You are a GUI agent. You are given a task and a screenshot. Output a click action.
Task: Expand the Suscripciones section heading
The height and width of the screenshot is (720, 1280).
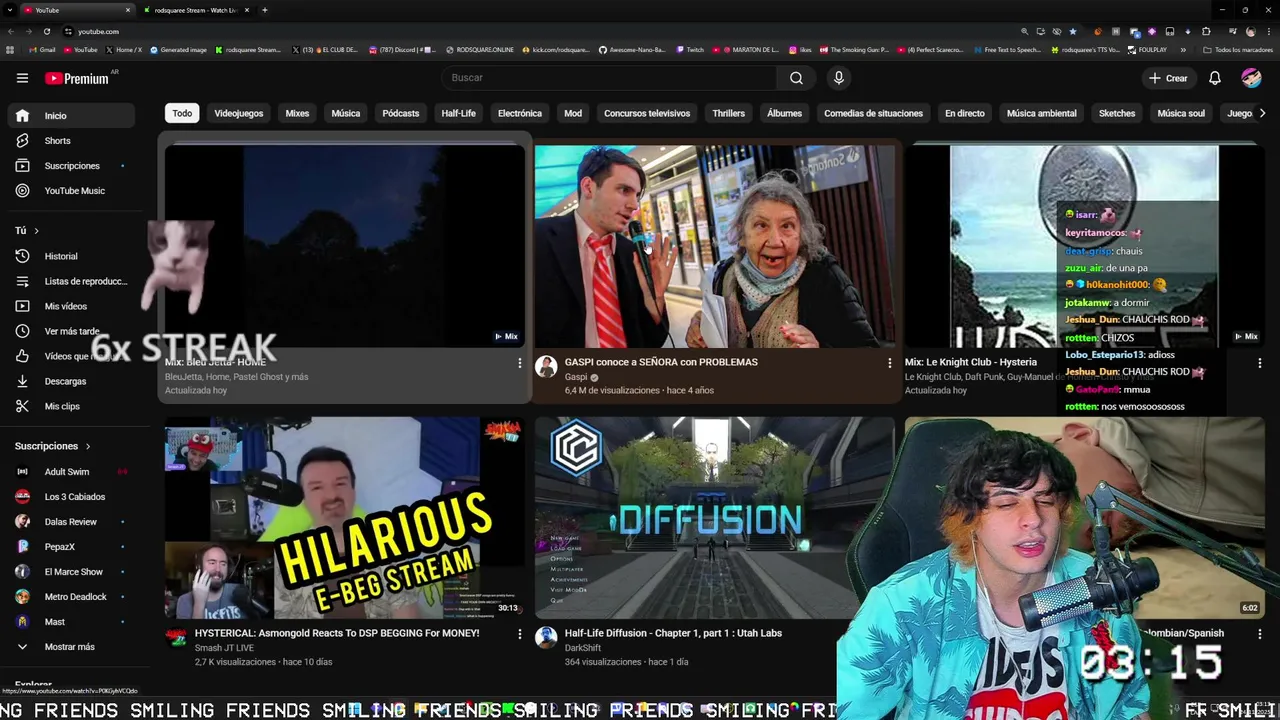[x=52, y=446]
